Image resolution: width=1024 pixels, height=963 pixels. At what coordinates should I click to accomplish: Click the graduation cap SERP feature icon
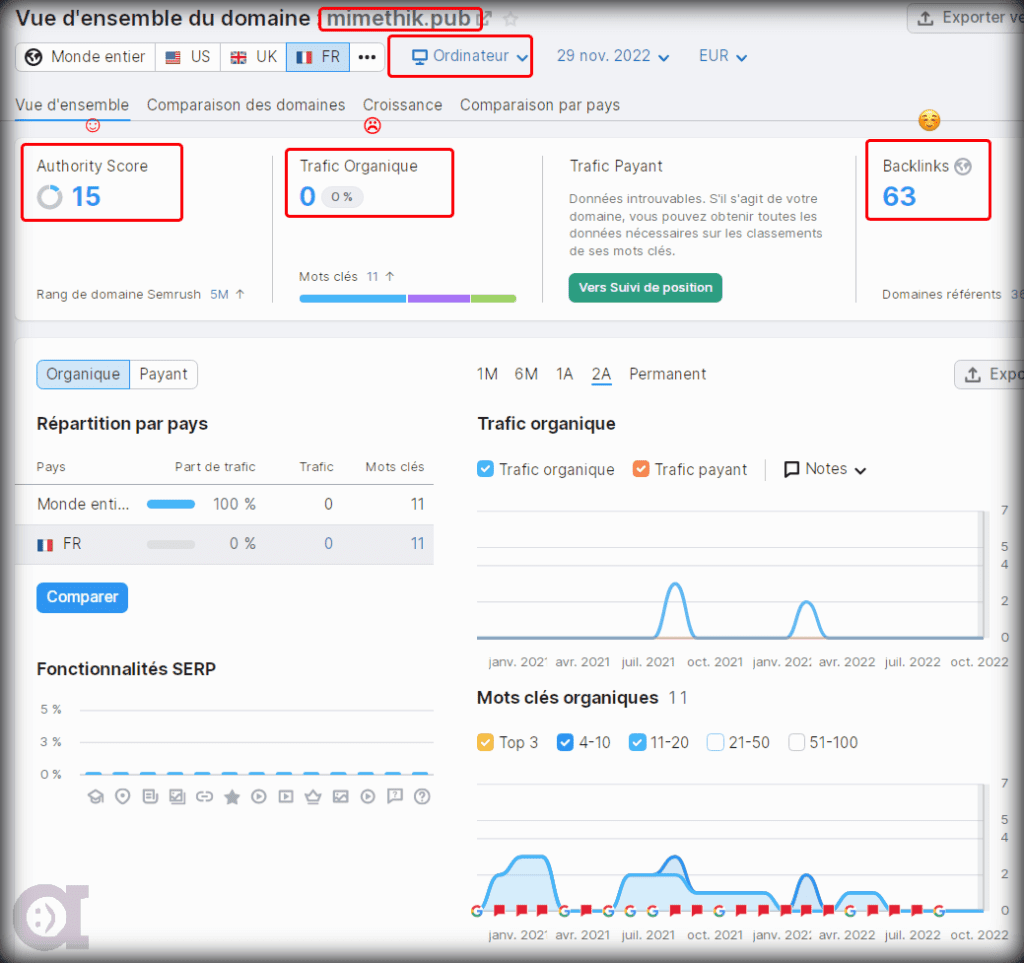(x=96, y=797)
